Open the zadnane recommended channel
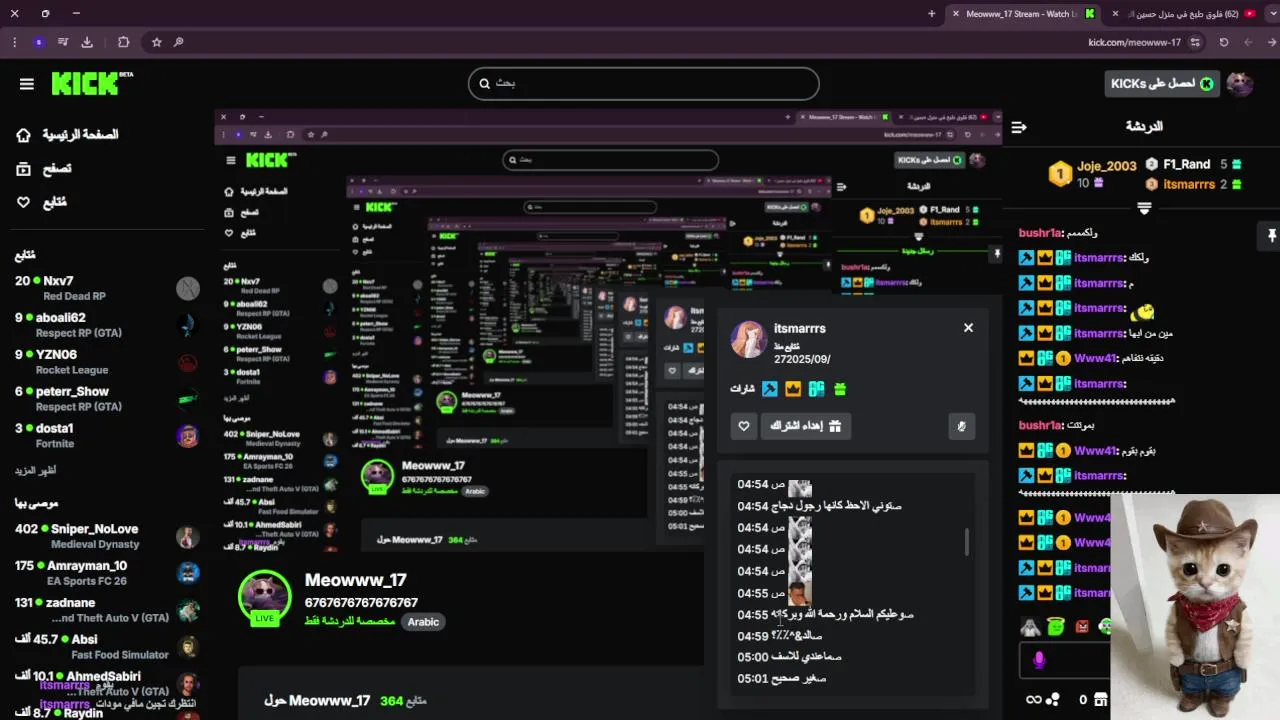 [105, 610]
